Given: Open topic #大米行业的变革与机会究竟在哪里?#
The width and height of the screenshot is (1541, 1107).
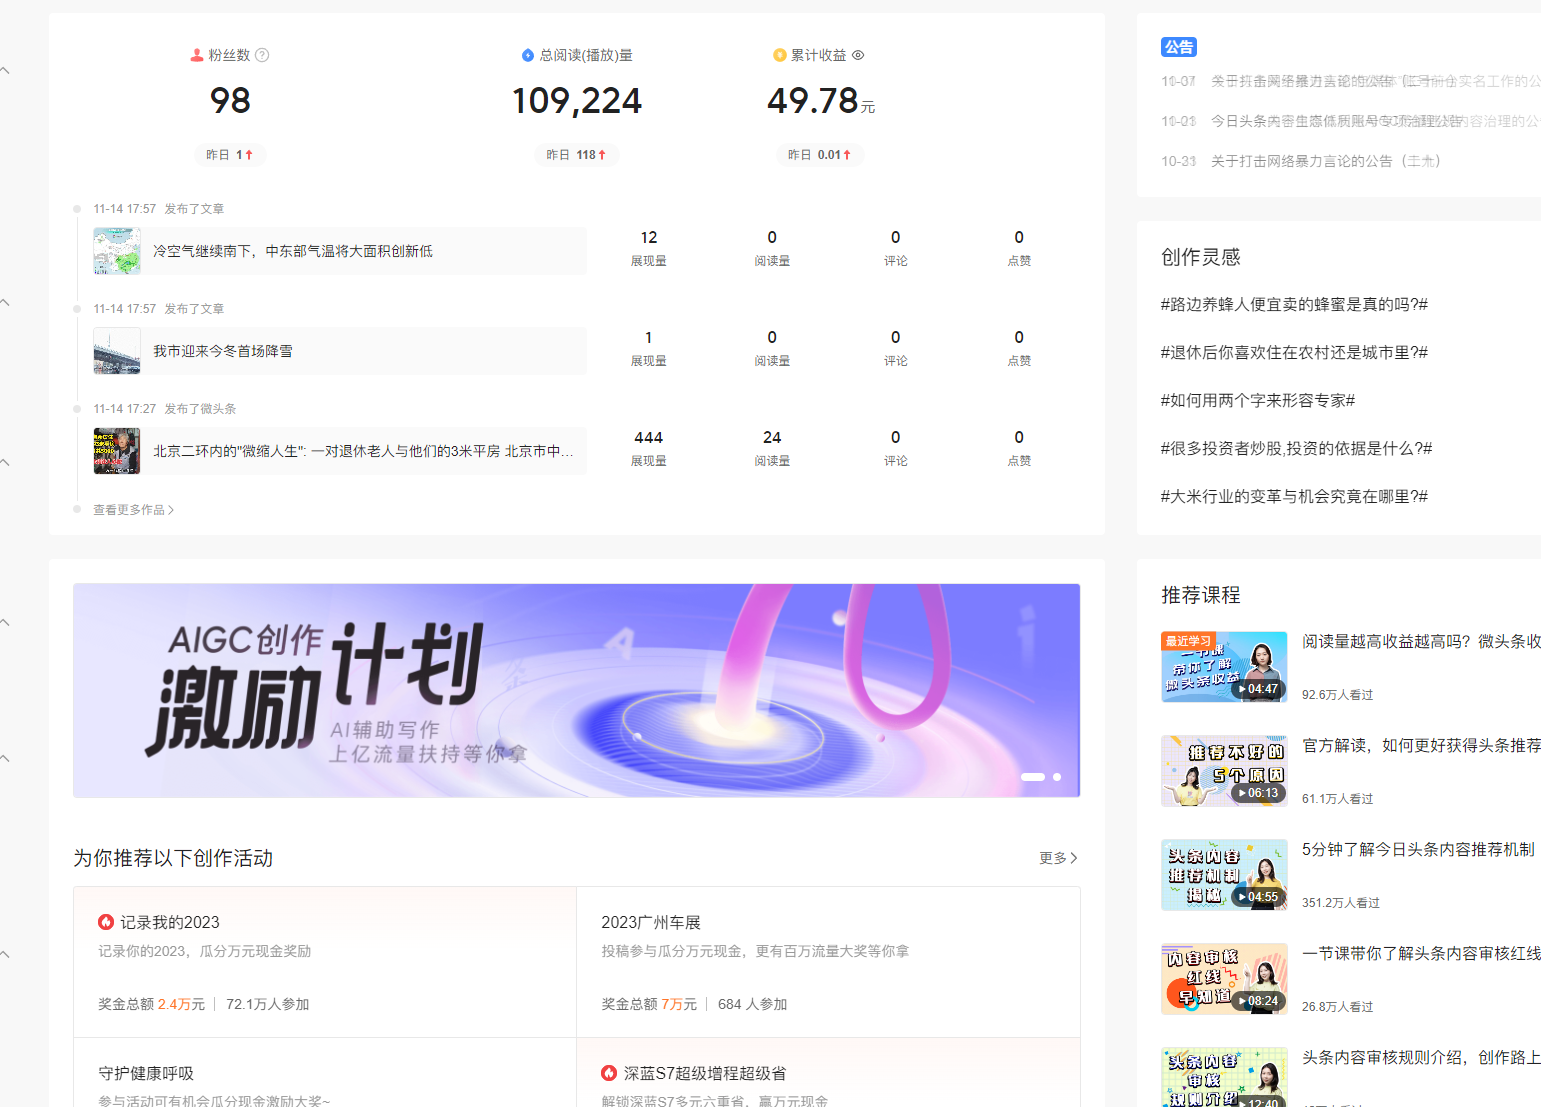Looking at the screenshot, I should [x=1294, y=496].
